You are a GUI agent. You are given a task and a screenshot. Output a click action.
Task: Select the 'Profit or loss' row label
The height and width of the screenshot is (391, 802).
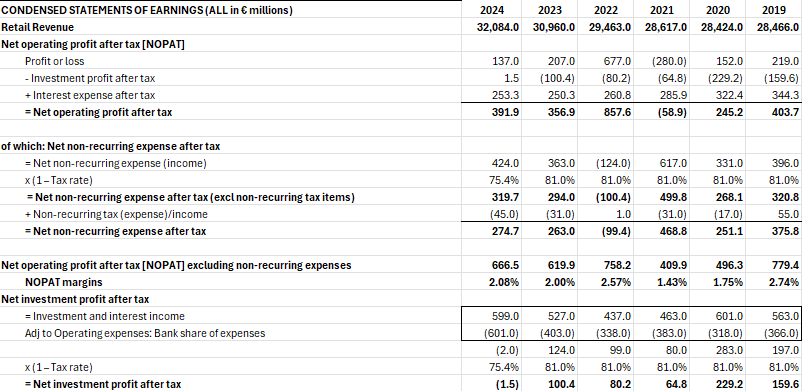[55, 61]
